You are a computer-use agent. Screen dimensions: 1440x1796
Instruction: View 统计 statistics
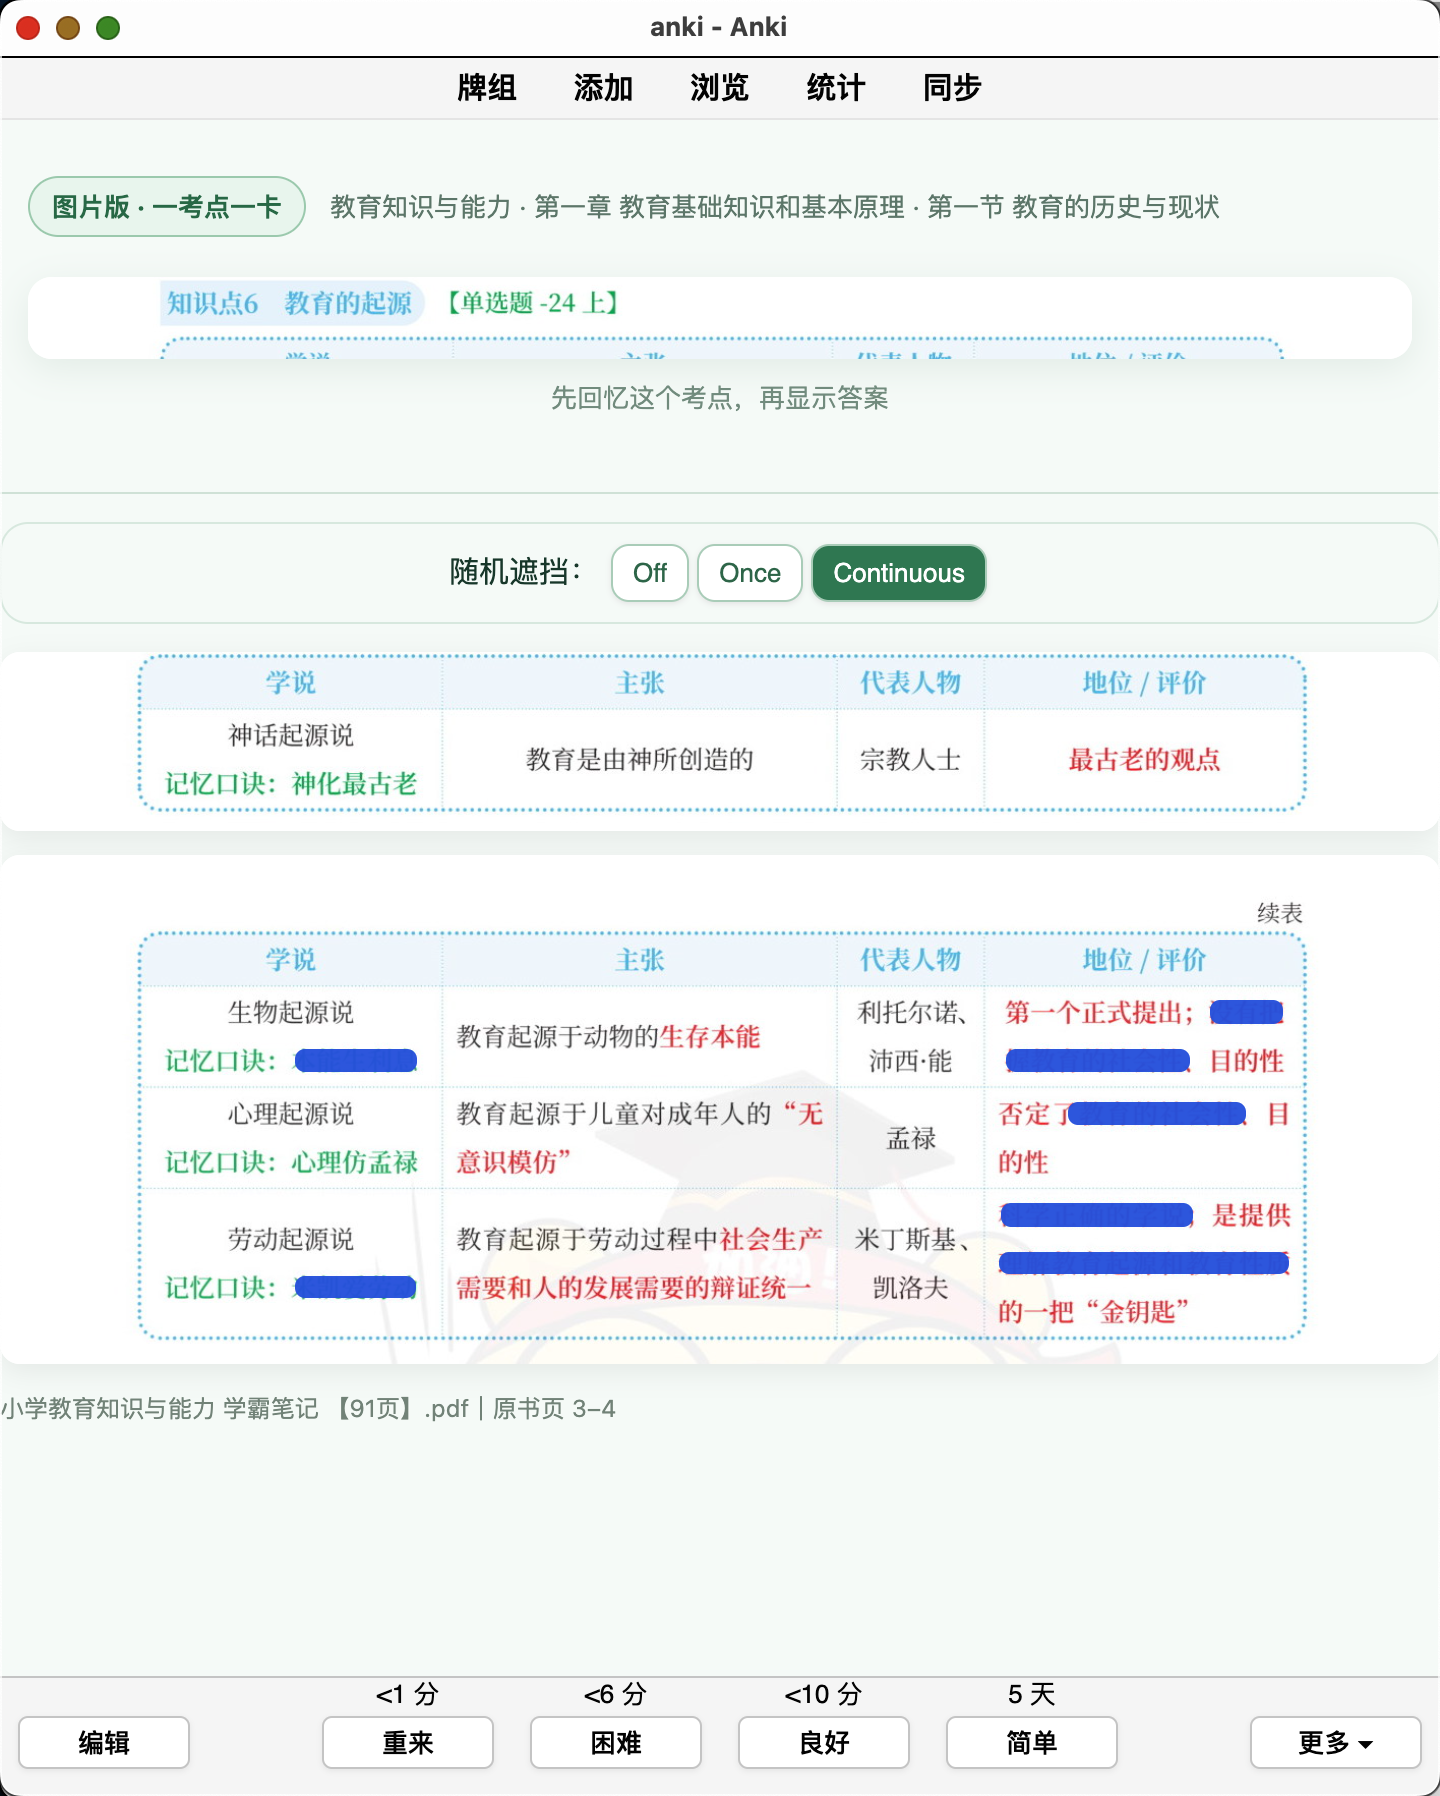click(x=835, y=88)
